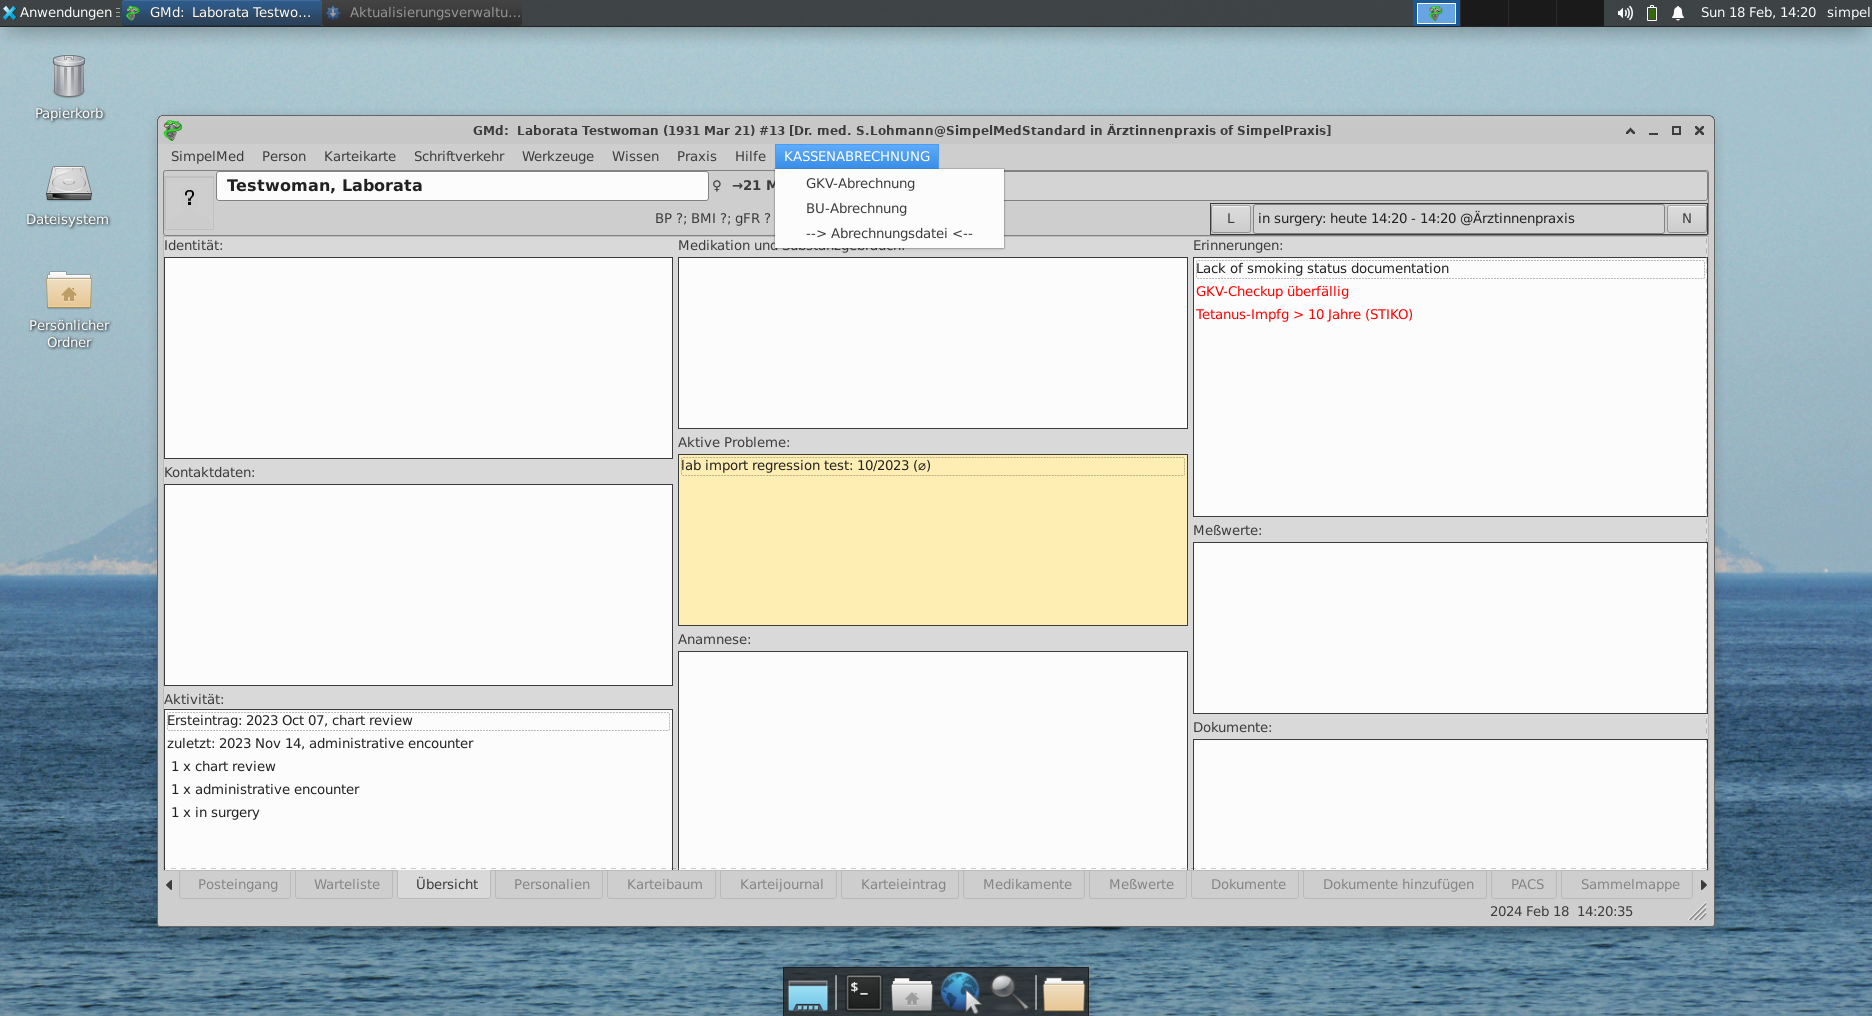Switch to the Dokumente hinzufügen tab
1872x1016 pixels.
[1398, 884]
